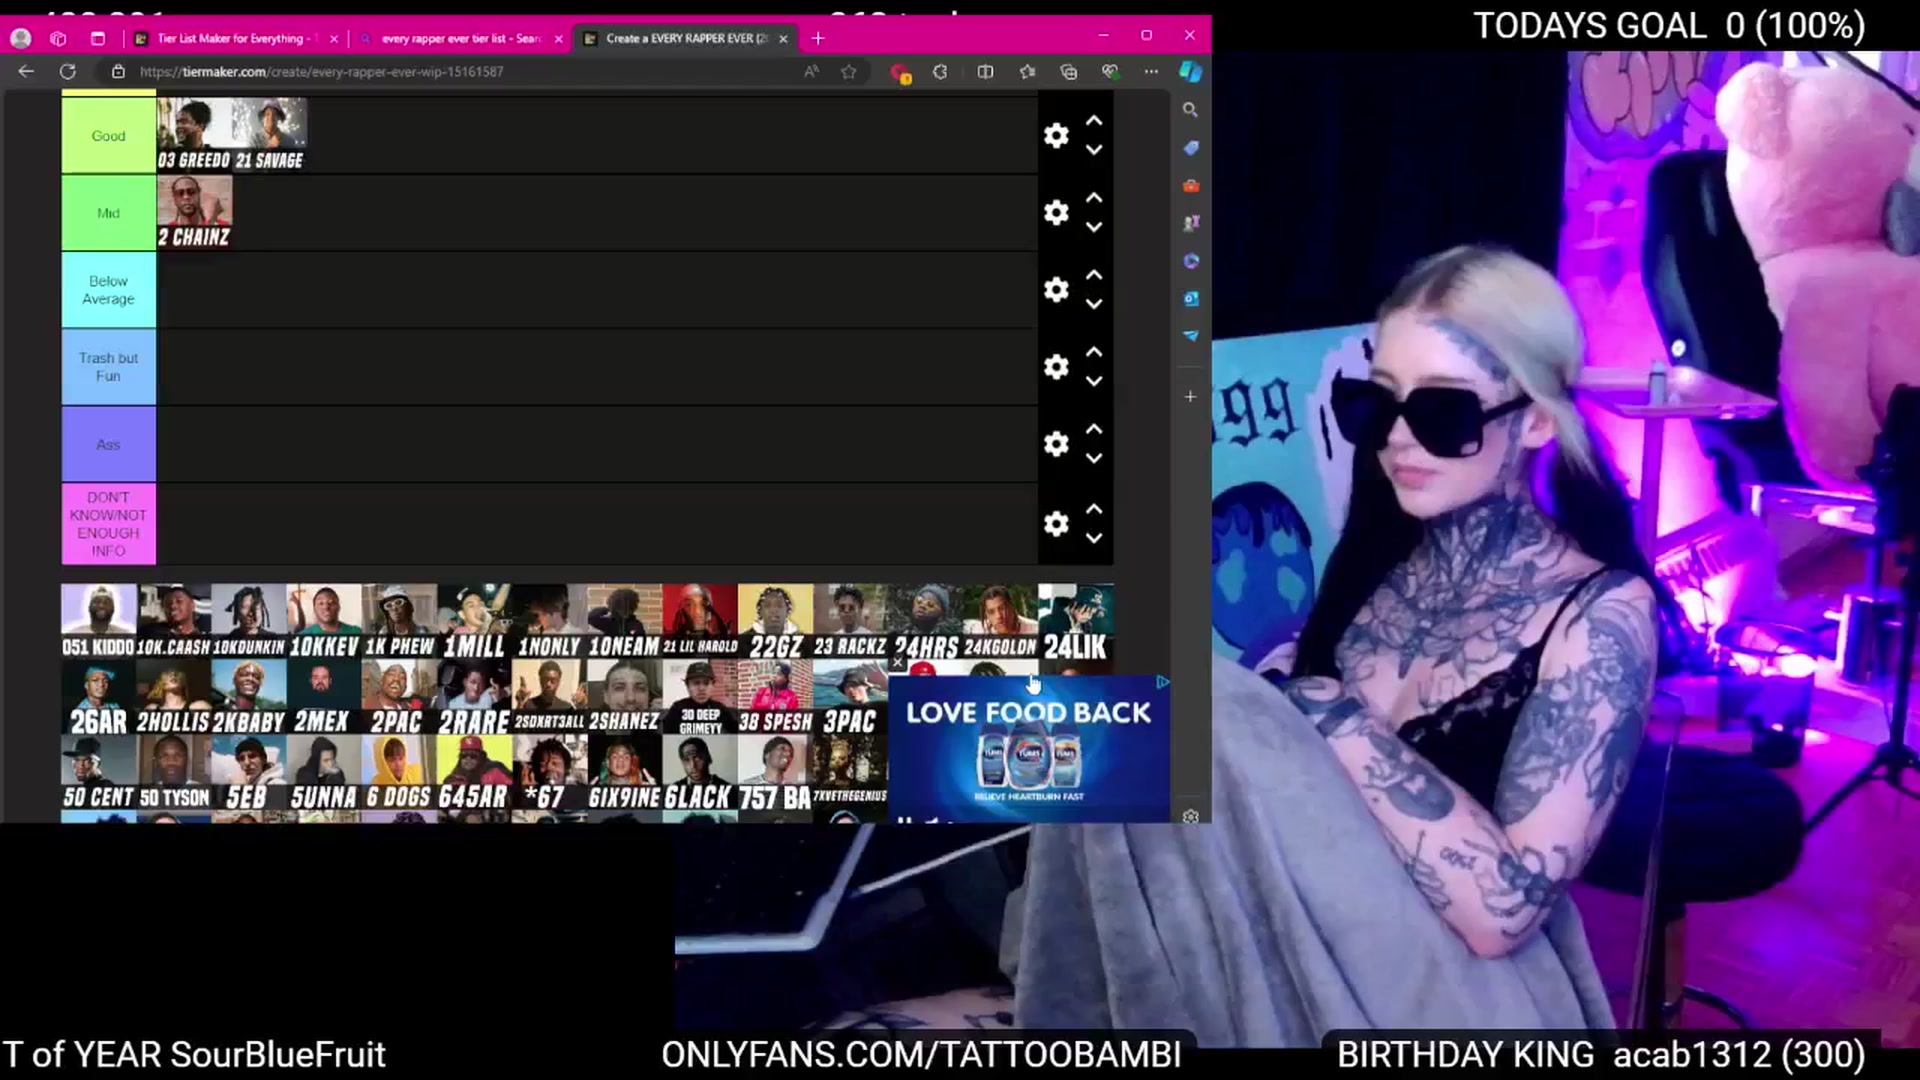Select the DON'T KNOW/NOT ENOUGH INFO label
The image size is (1920, 1080).
(x=108, y=524)
